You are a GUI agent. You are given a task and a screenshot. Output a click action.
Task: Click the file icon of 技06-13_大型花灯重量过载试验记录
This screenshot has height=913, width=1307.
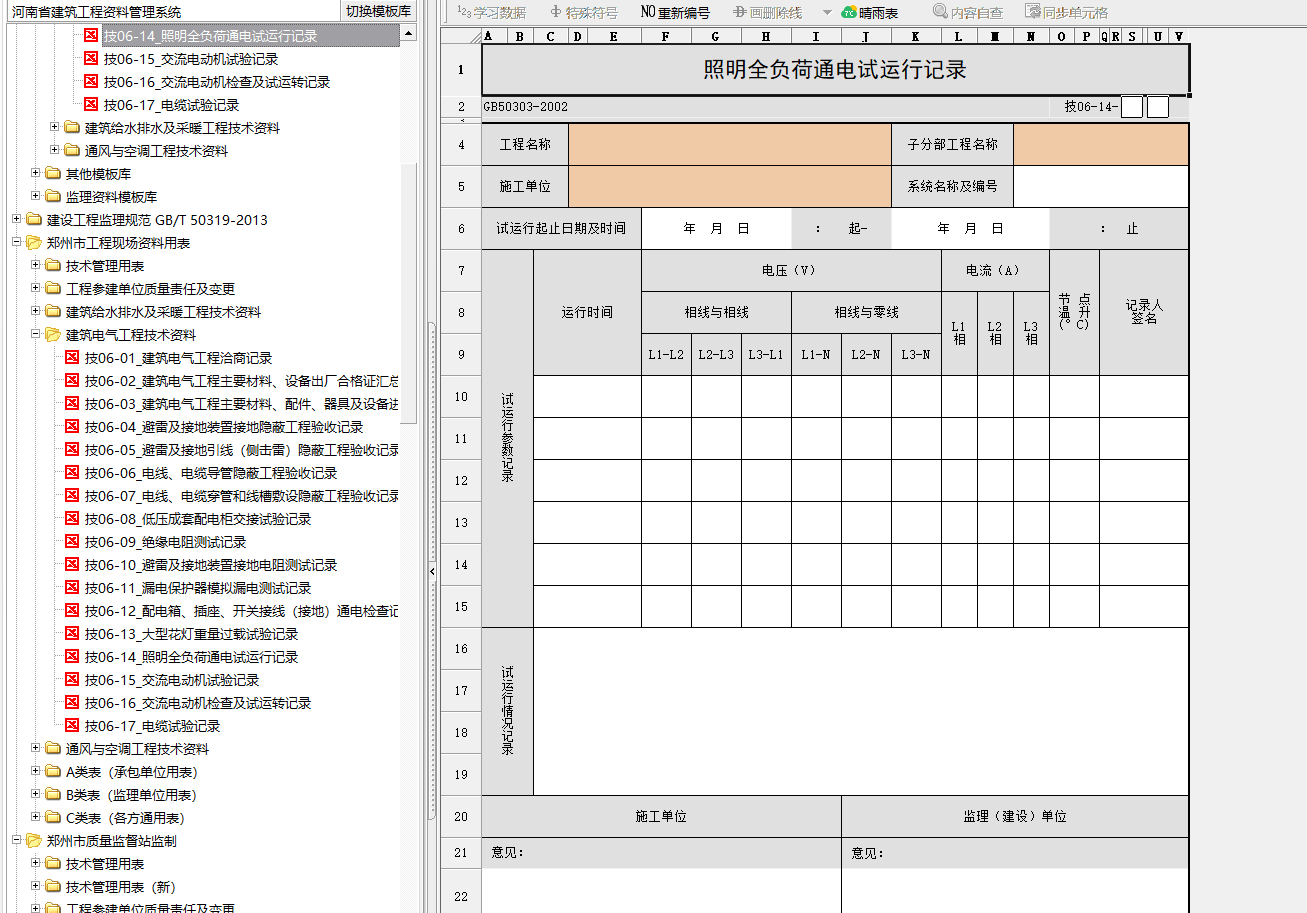point(72,634)
